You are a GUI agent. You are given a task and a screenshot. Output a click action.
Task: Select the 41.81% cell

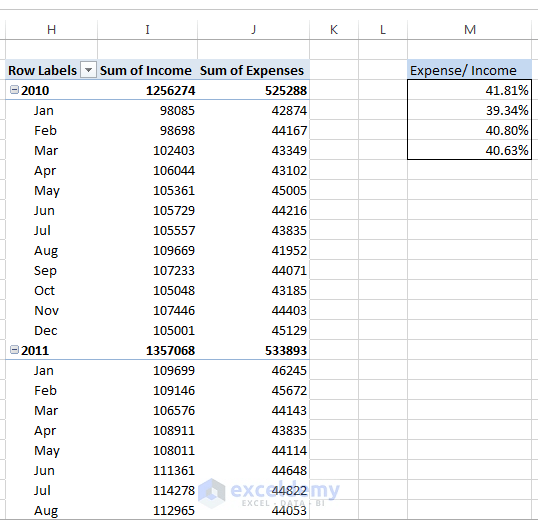click(470, 90)
